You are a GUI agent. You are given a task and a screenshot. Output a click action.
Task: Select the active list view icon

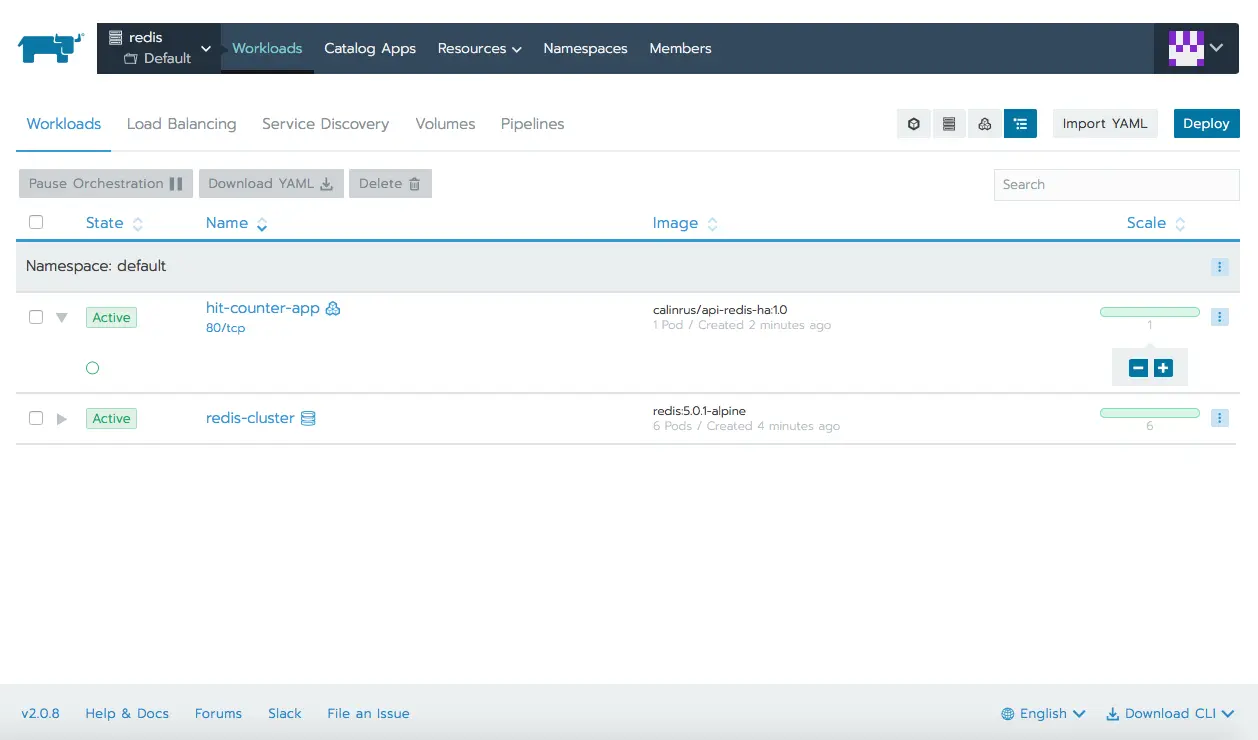coord(1020,124)
